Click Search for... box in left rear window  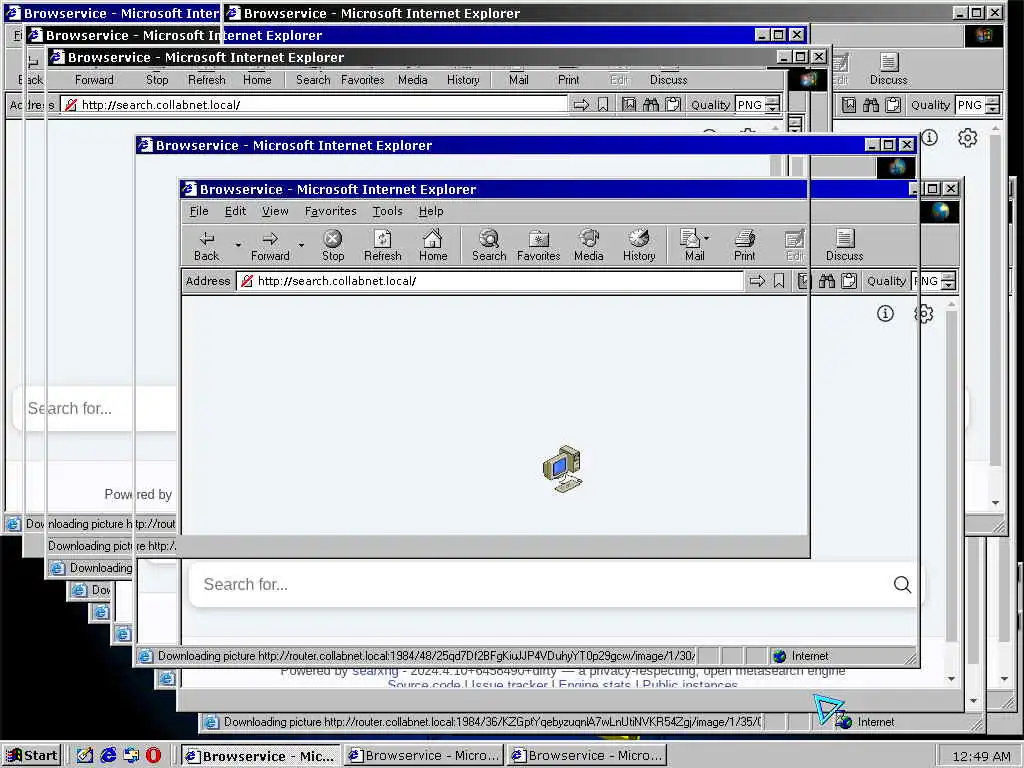pyautogui.click(x=95, y=408)
